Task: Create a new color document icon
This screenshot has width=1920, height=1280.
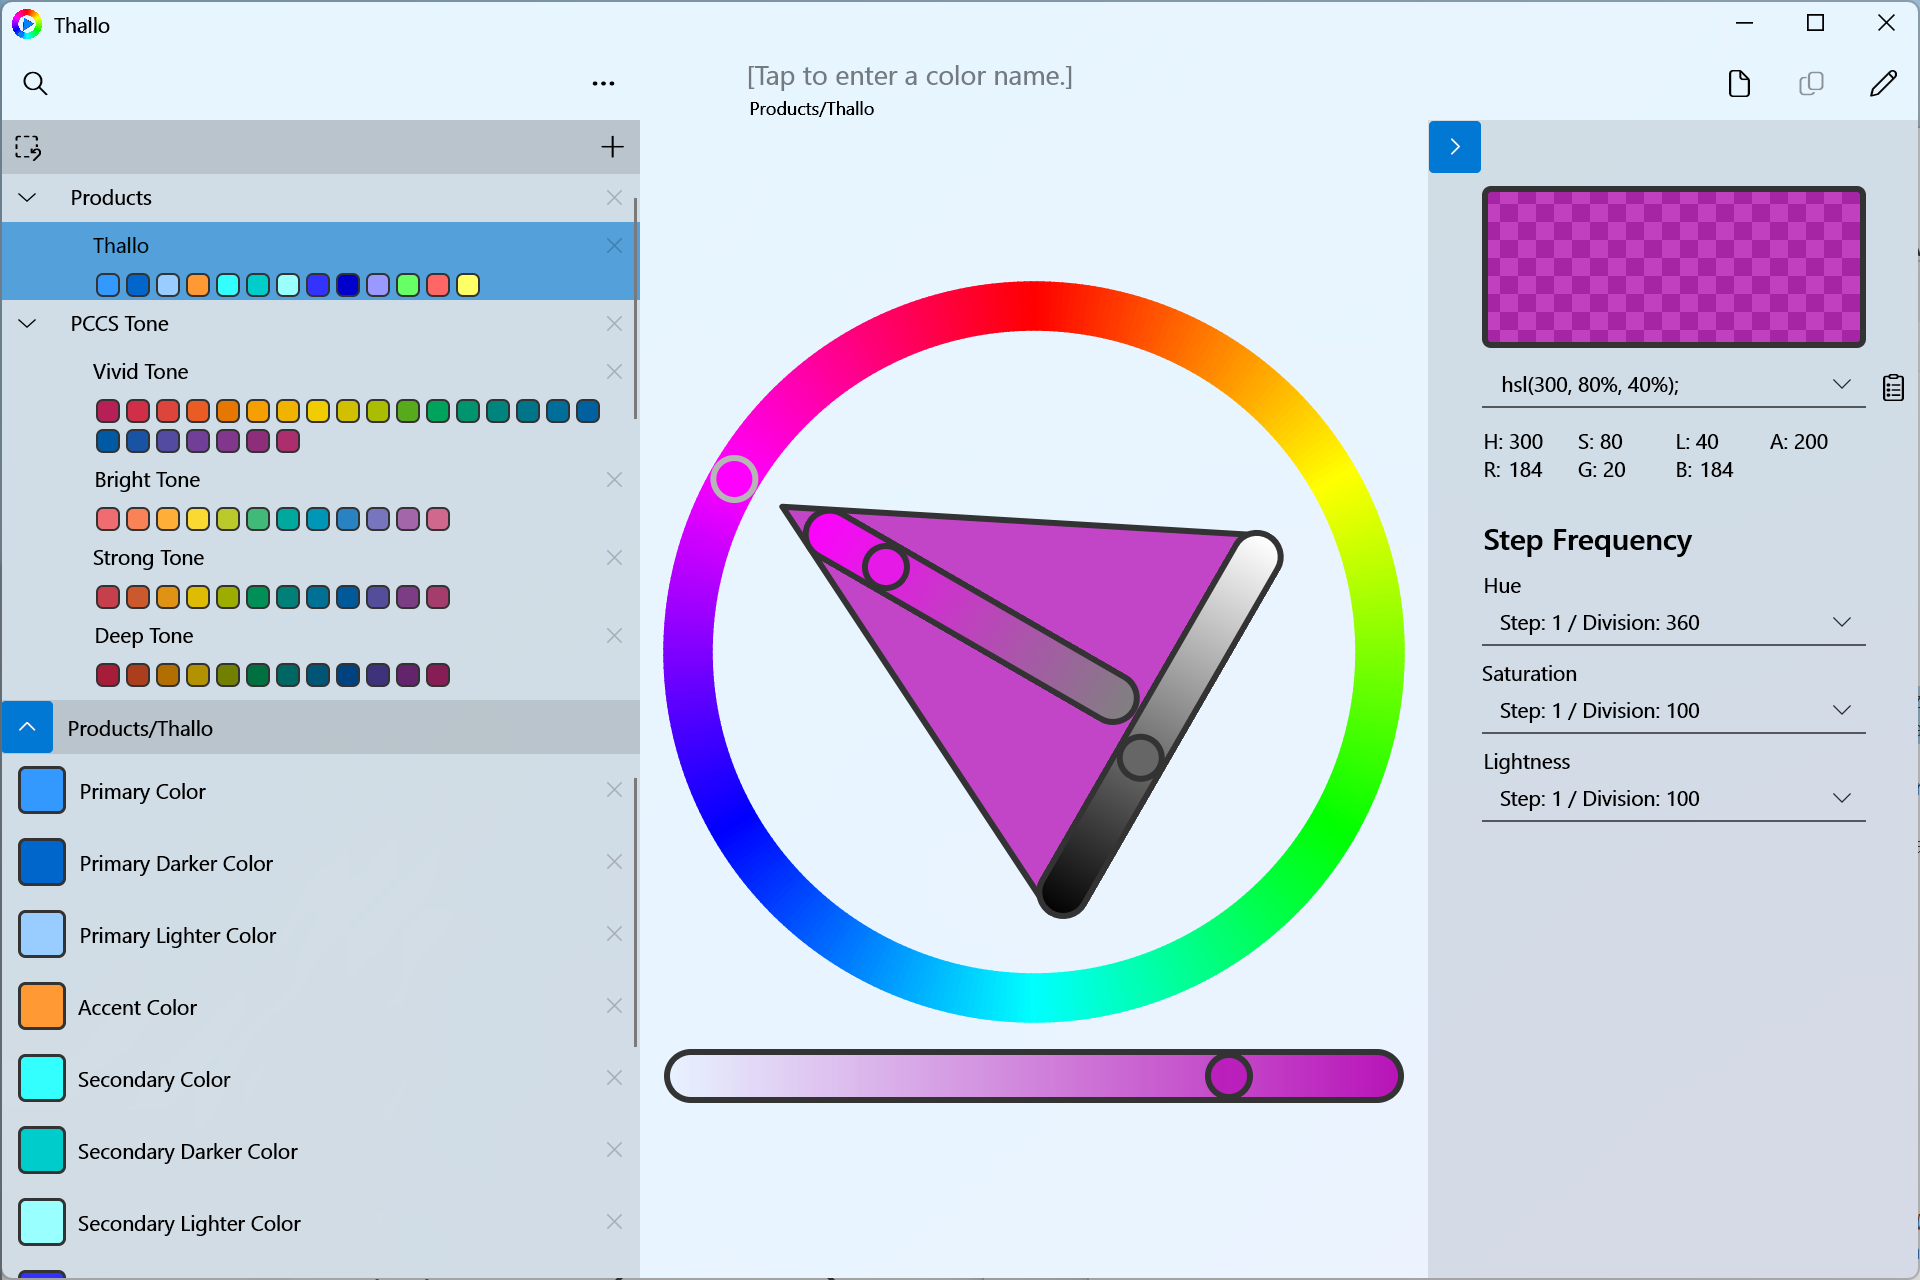Action: point(1739,83)
